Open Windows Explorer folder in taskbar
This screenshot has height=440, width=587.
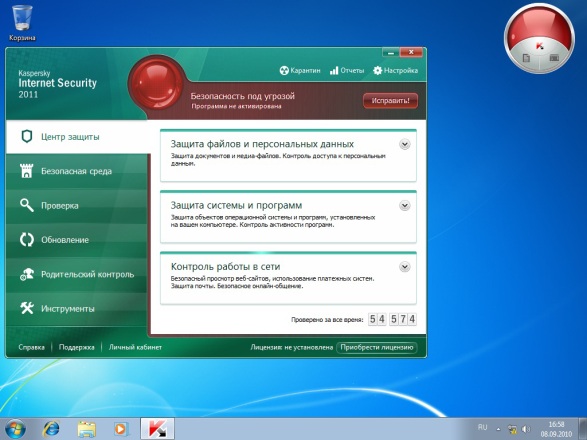[x=86, y=429]
